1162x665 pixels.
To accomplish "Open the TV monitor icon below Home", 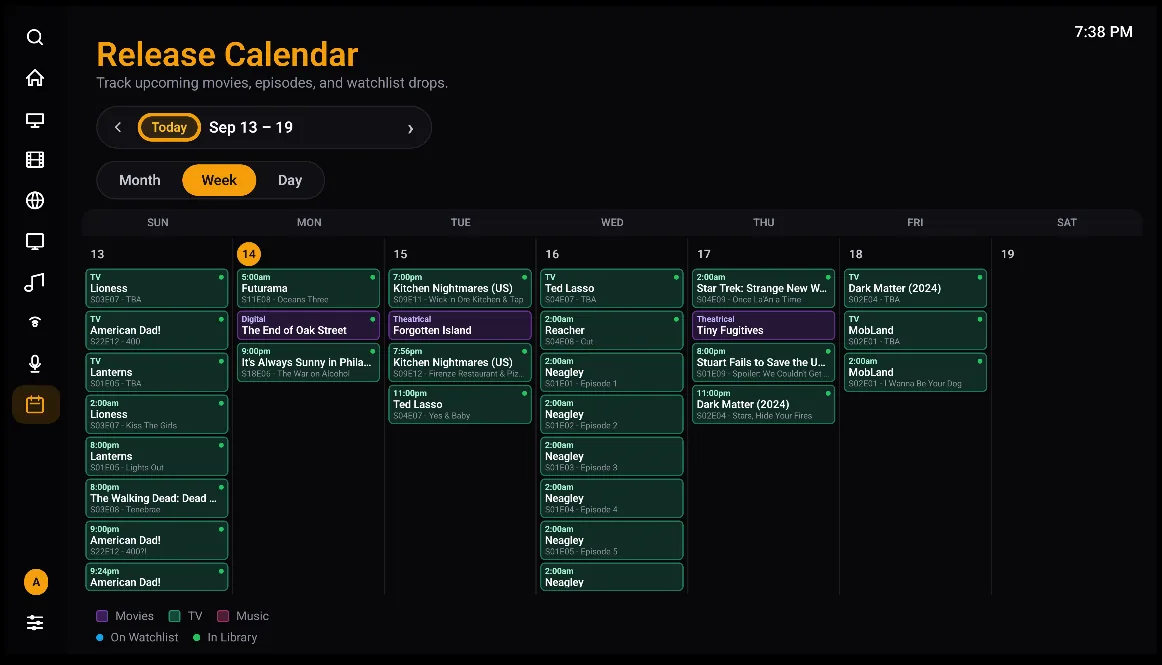I will click(x=35, y=120).
